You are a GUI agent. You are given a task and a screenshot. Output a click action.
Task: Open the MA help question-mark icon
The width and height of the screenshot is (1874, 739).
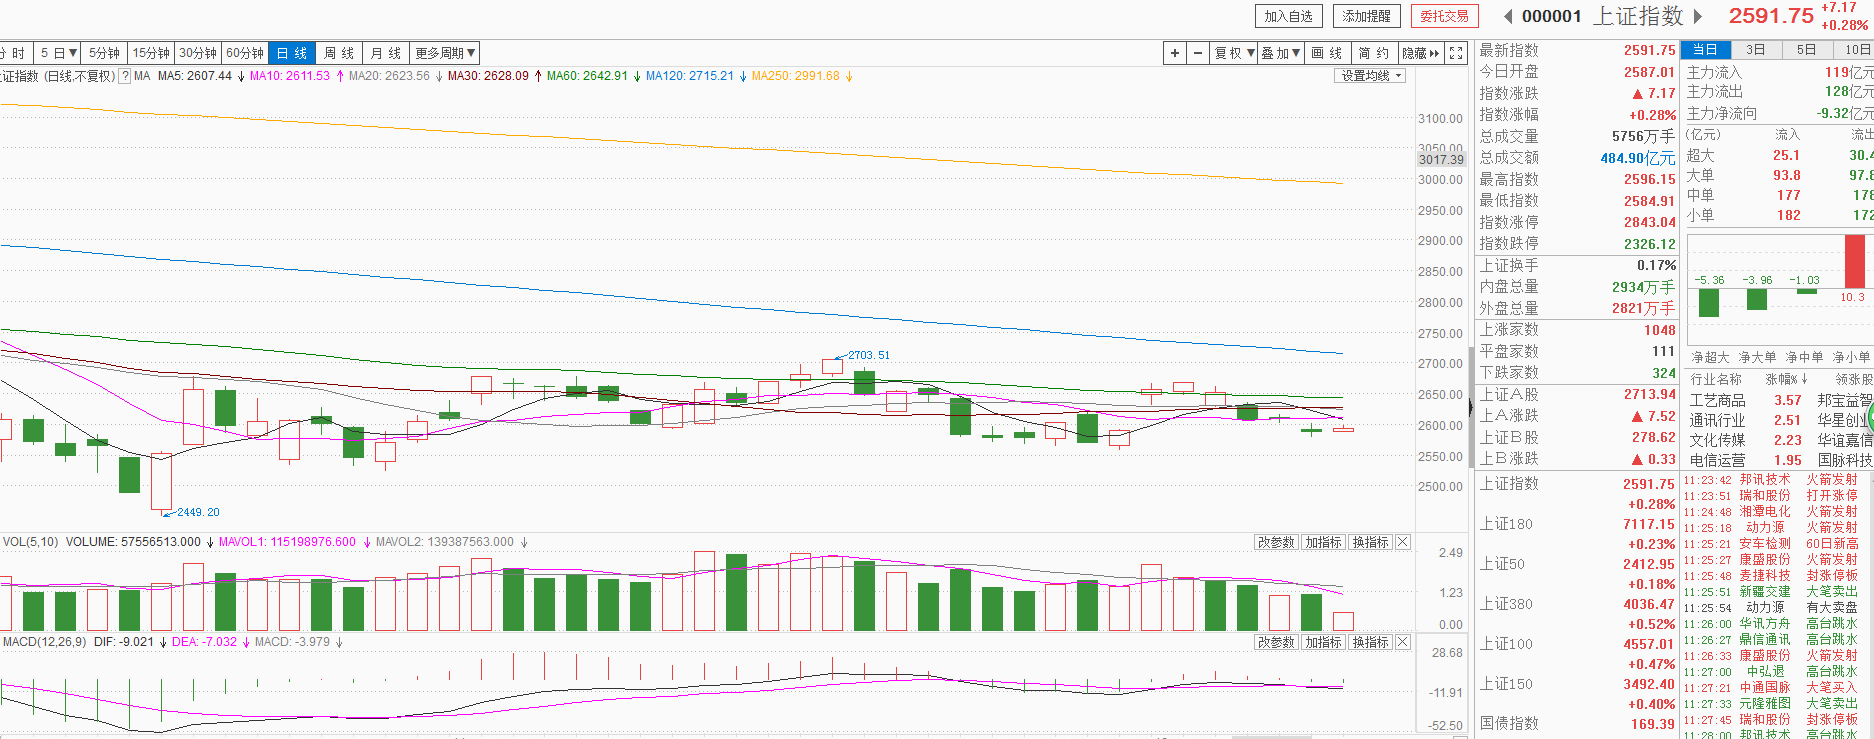125,76
